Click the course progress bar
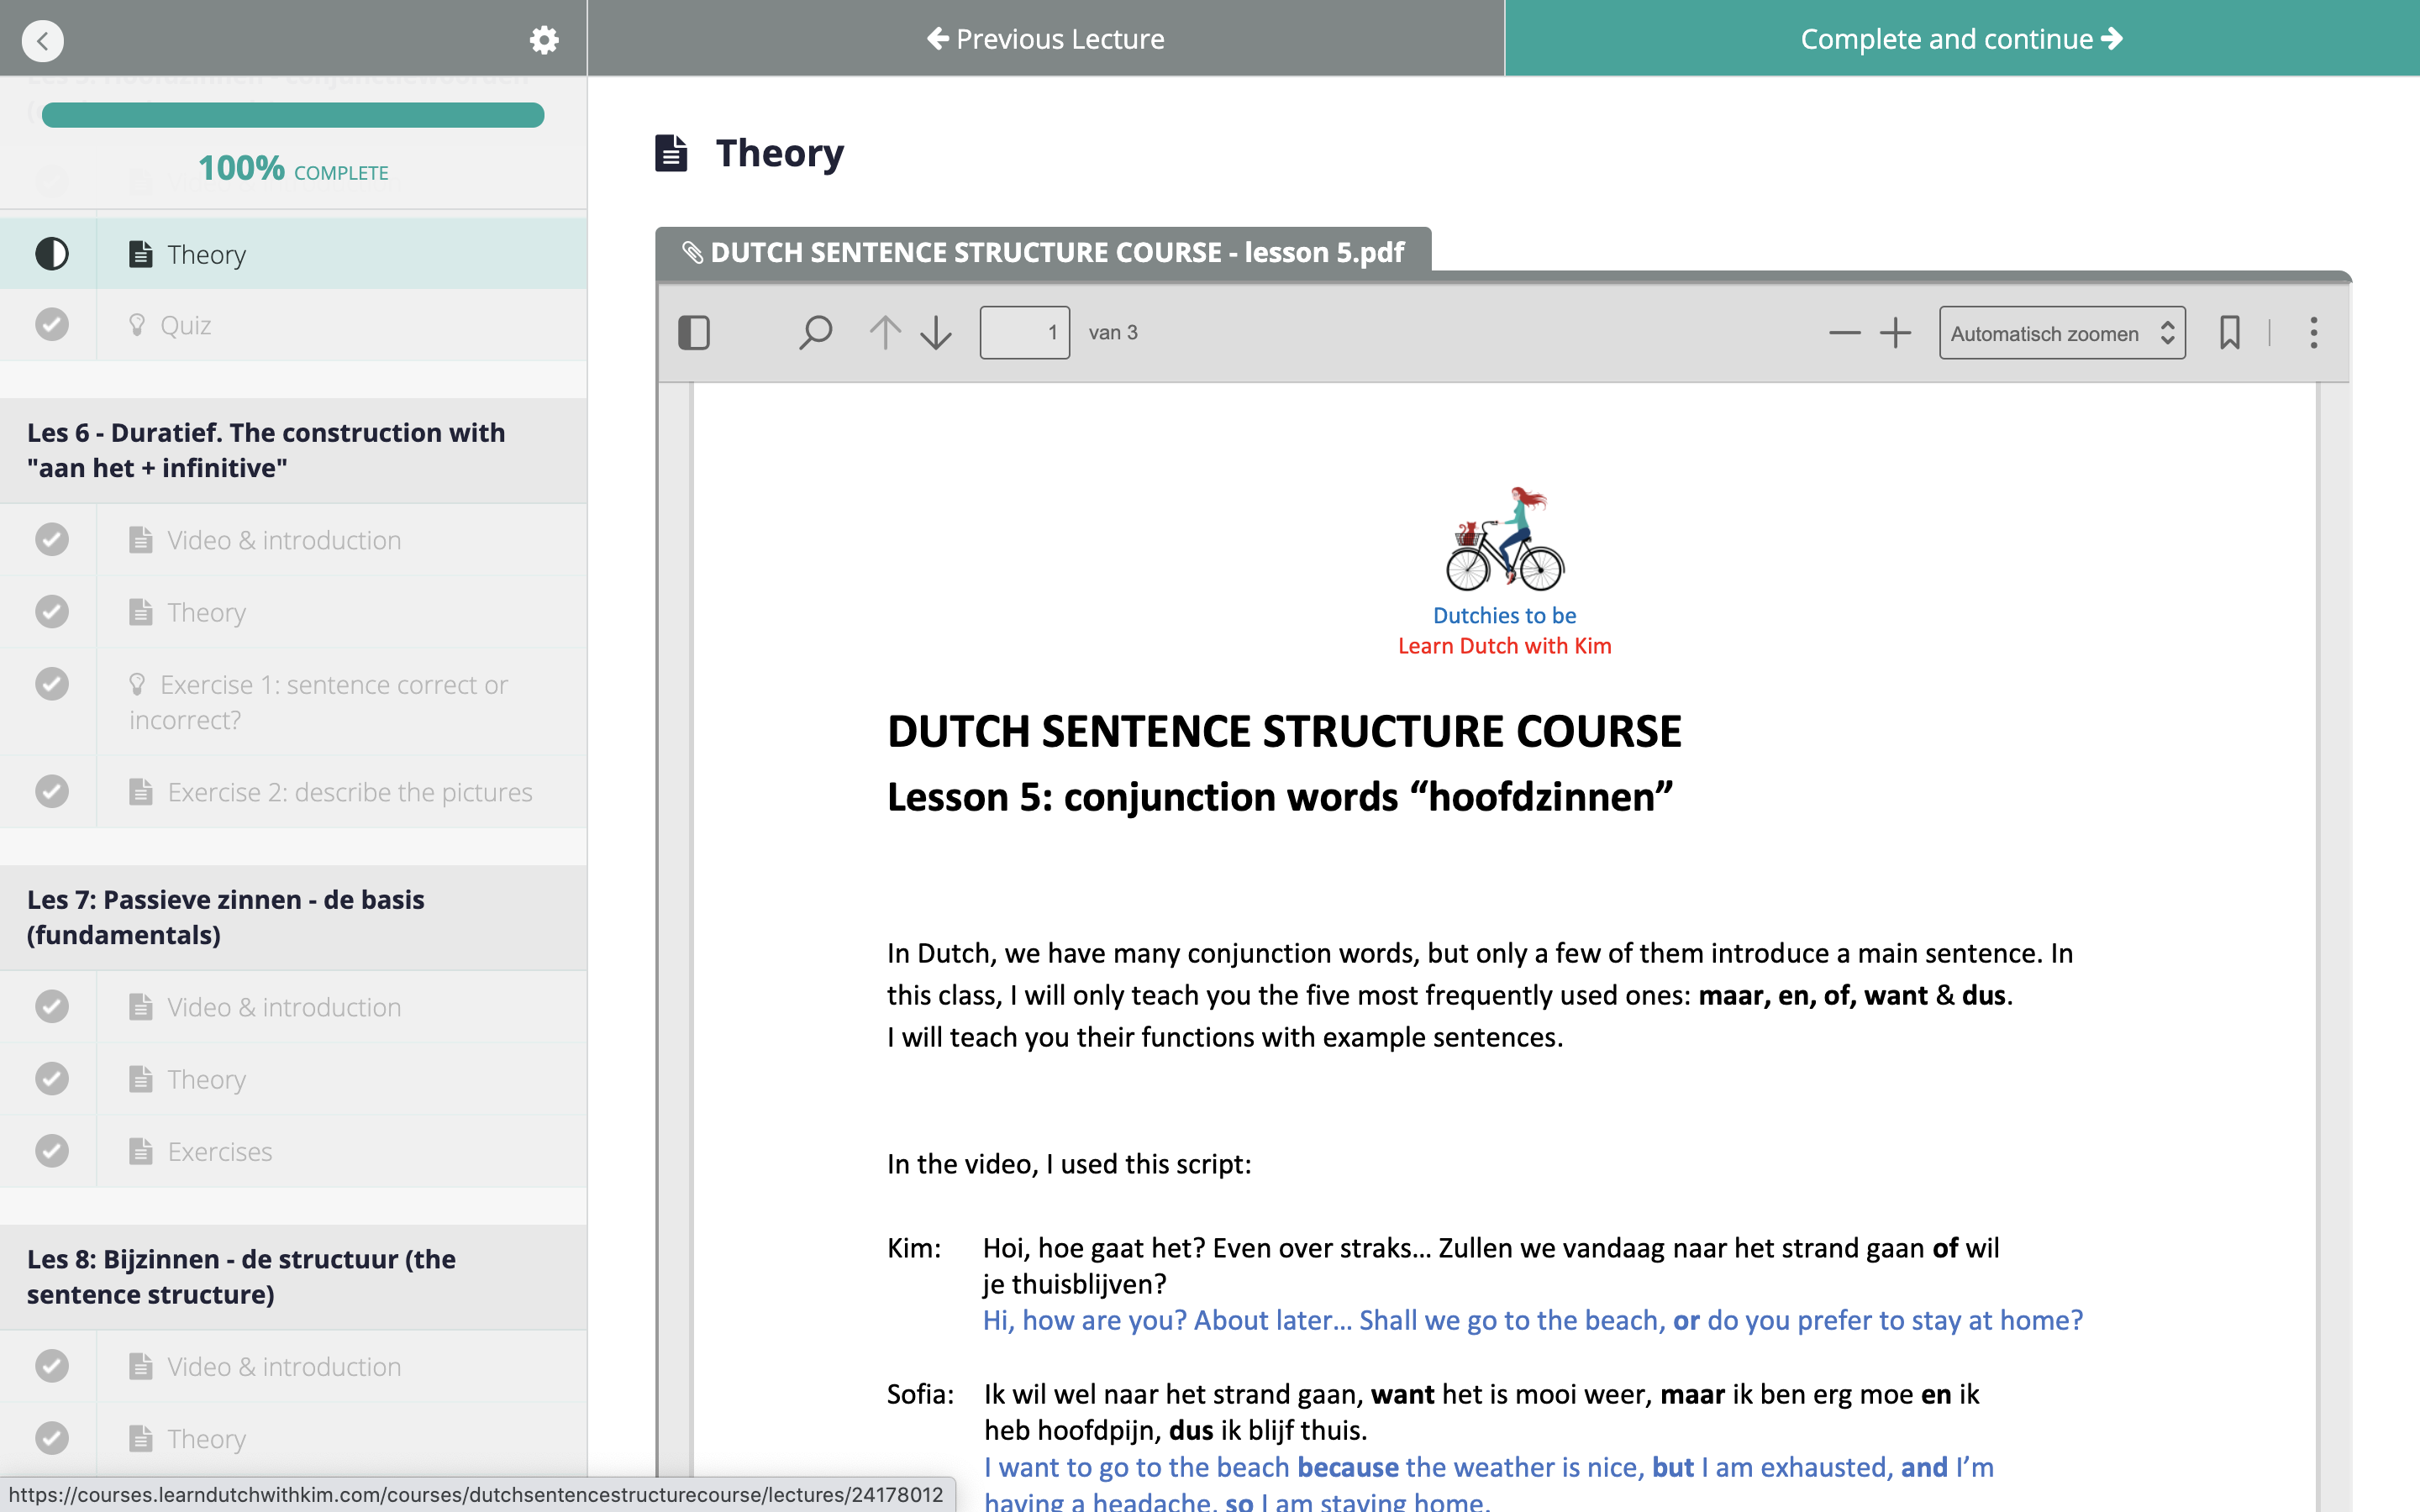Image resolution: width=2420 pixels, height=1512 pixels. tap(293, 115)
